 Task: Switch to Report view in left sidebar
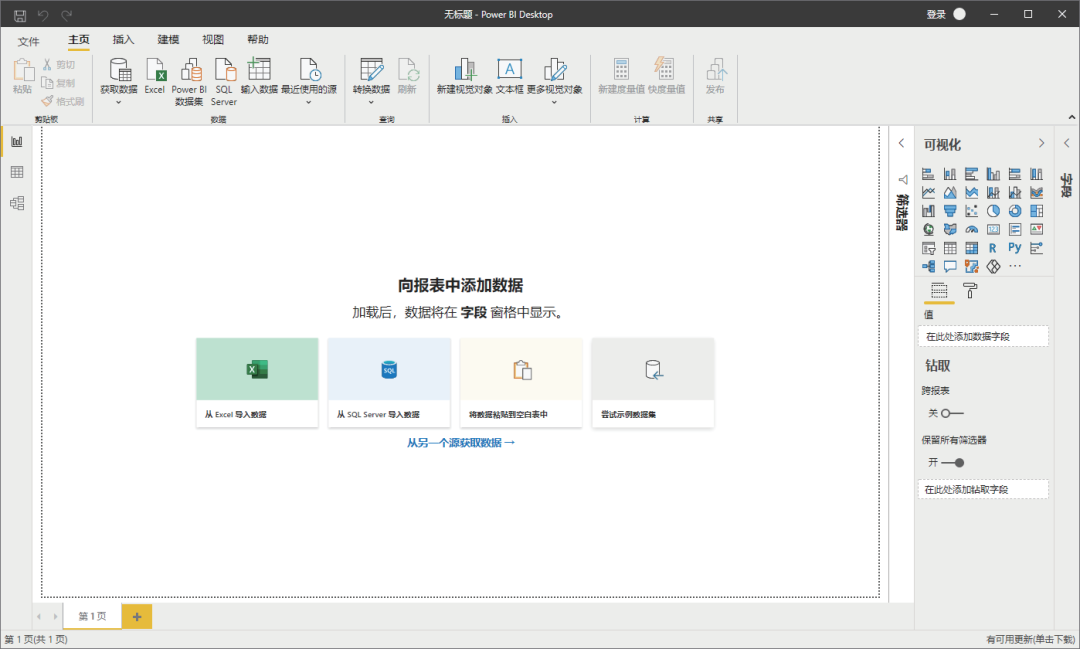17,142
